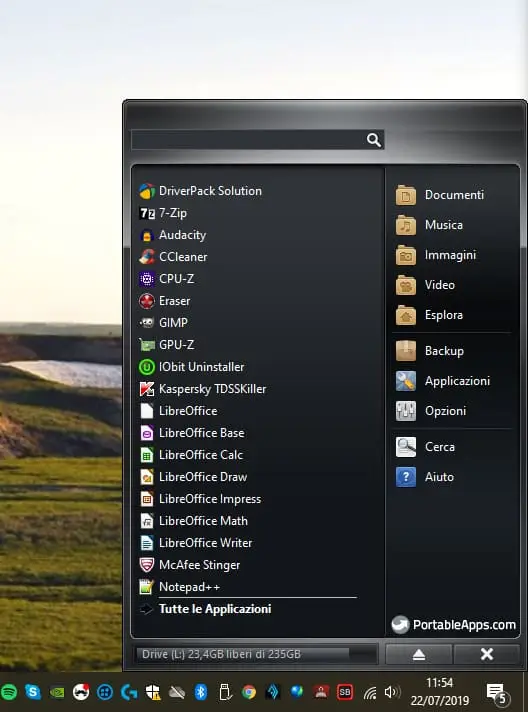Launch GIMP from the list

(163, 323)
